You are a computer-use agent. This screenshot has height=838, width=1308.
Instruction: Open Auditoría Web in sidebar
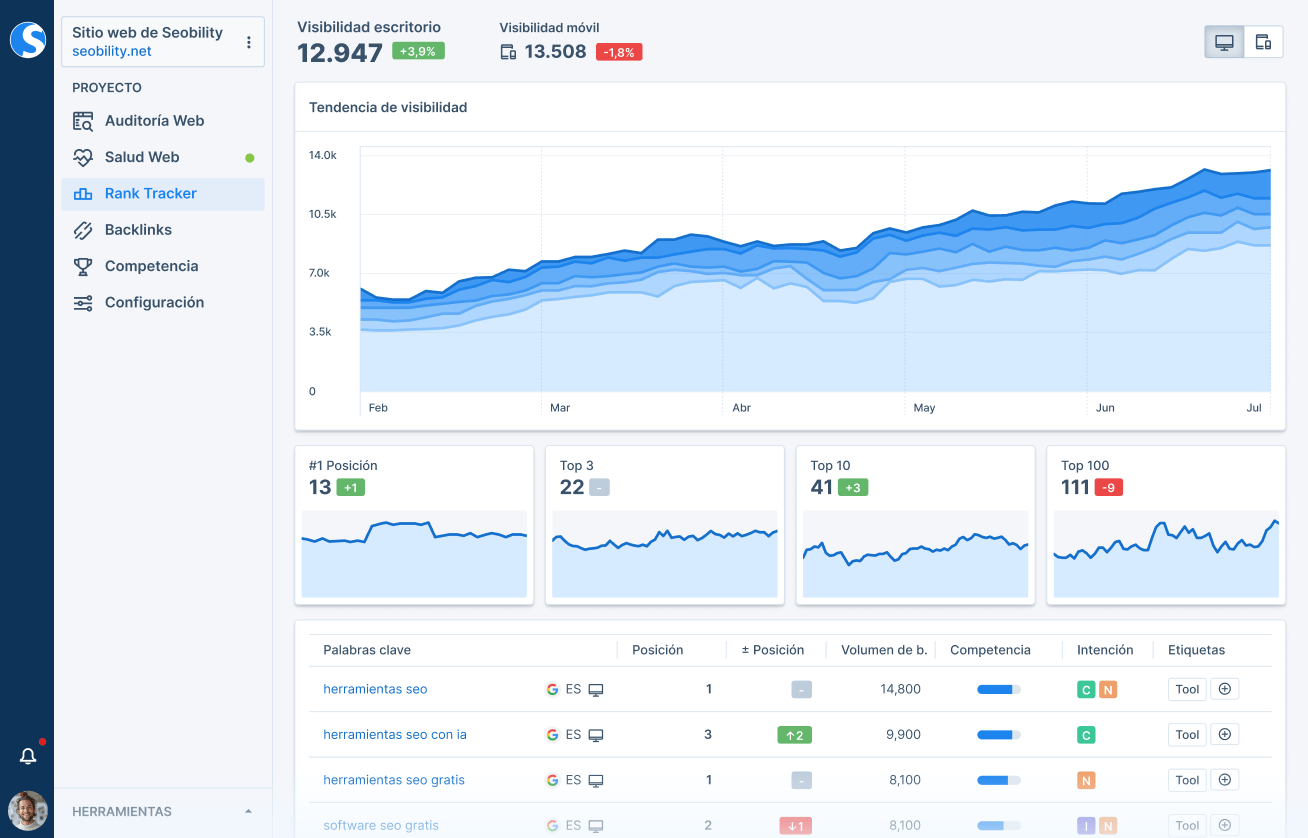coord(154,121)
